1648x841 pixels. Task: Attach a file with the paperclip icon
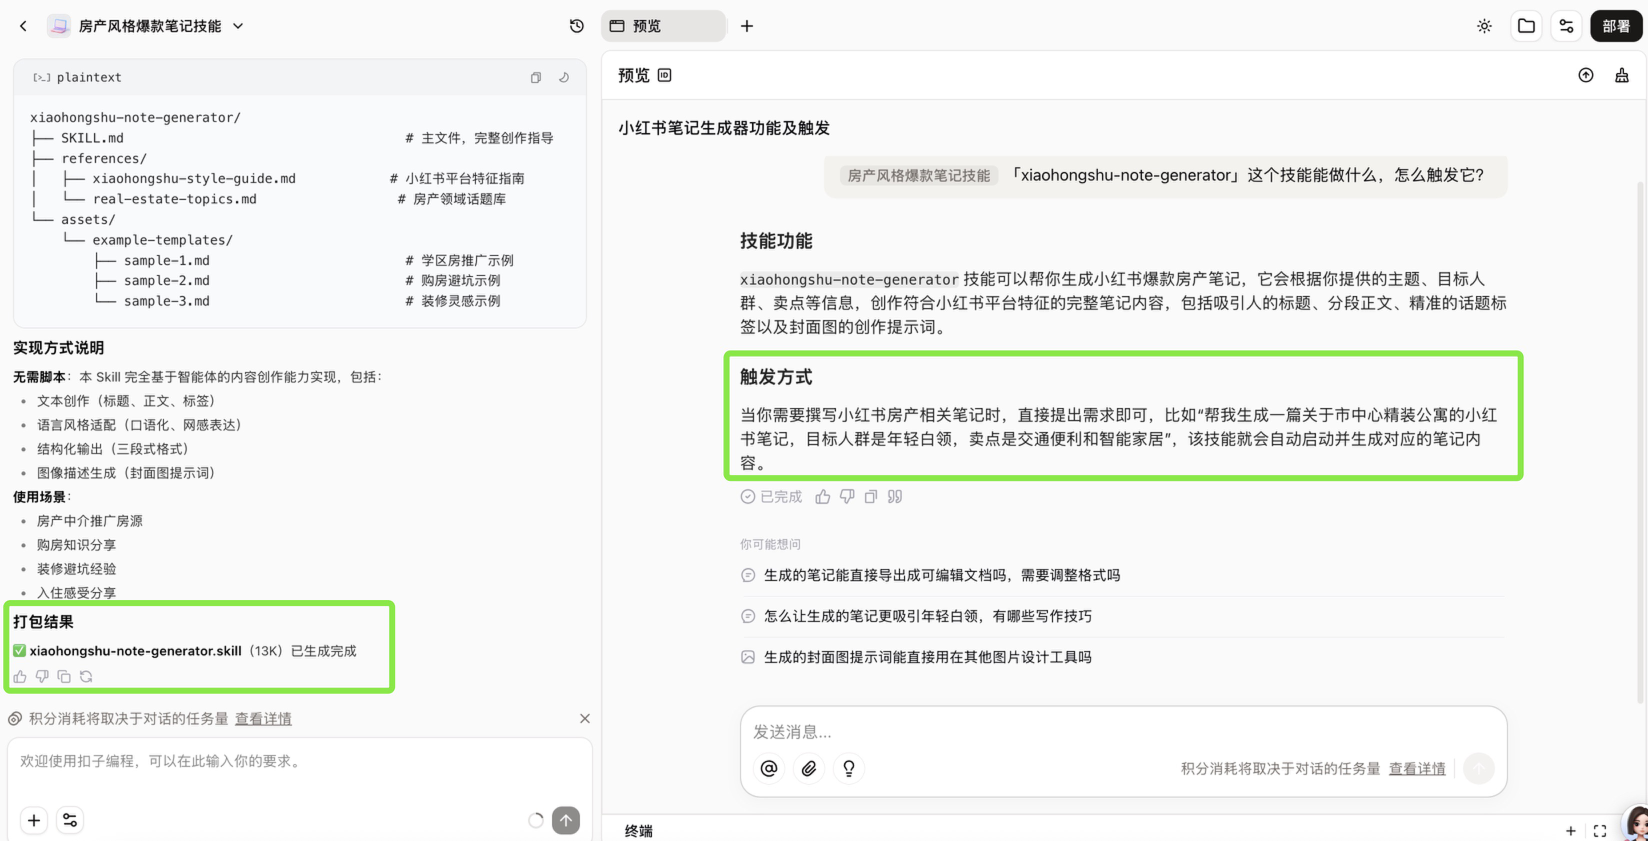(x=809, y=768)
